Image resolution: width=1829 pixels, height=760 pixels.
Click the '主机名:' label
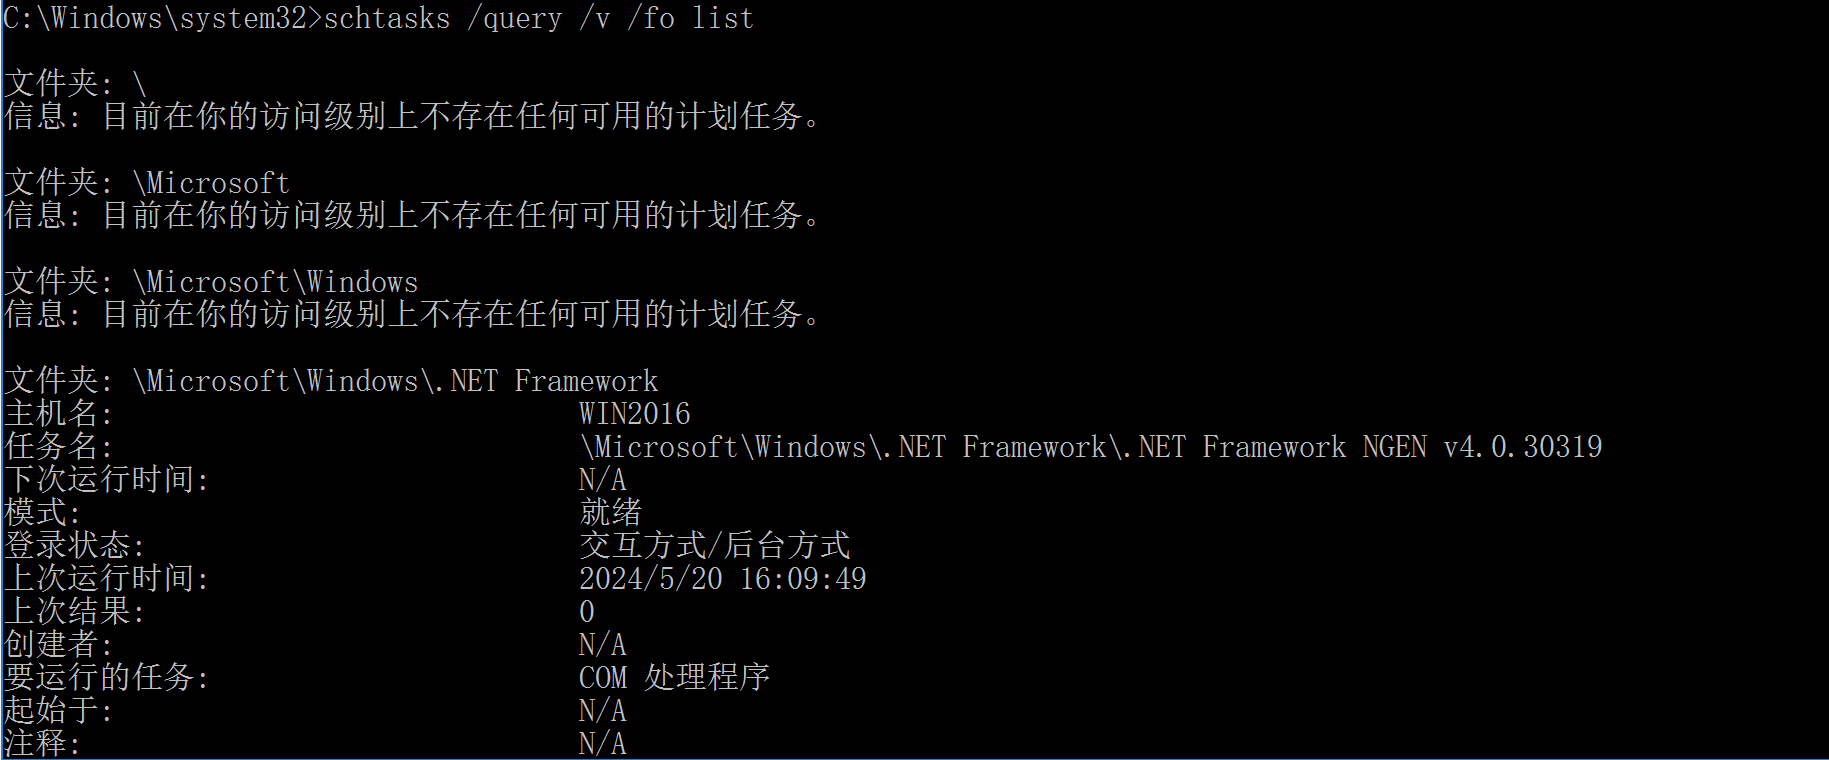pos(58,414)
